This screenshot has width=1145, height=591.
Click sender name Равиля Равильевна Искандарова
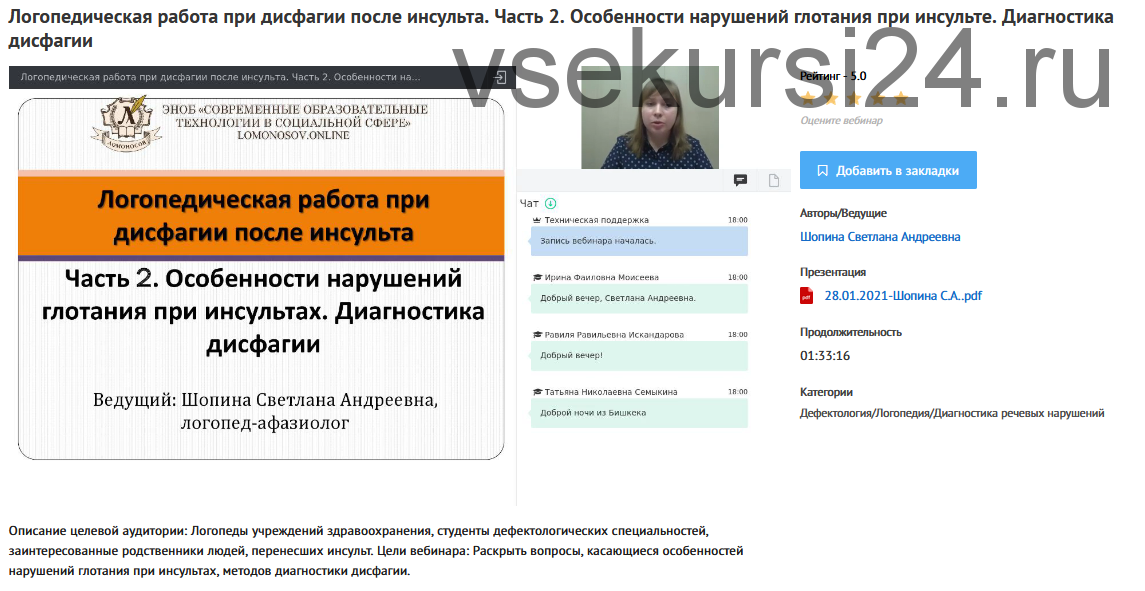tap(614, 335)
